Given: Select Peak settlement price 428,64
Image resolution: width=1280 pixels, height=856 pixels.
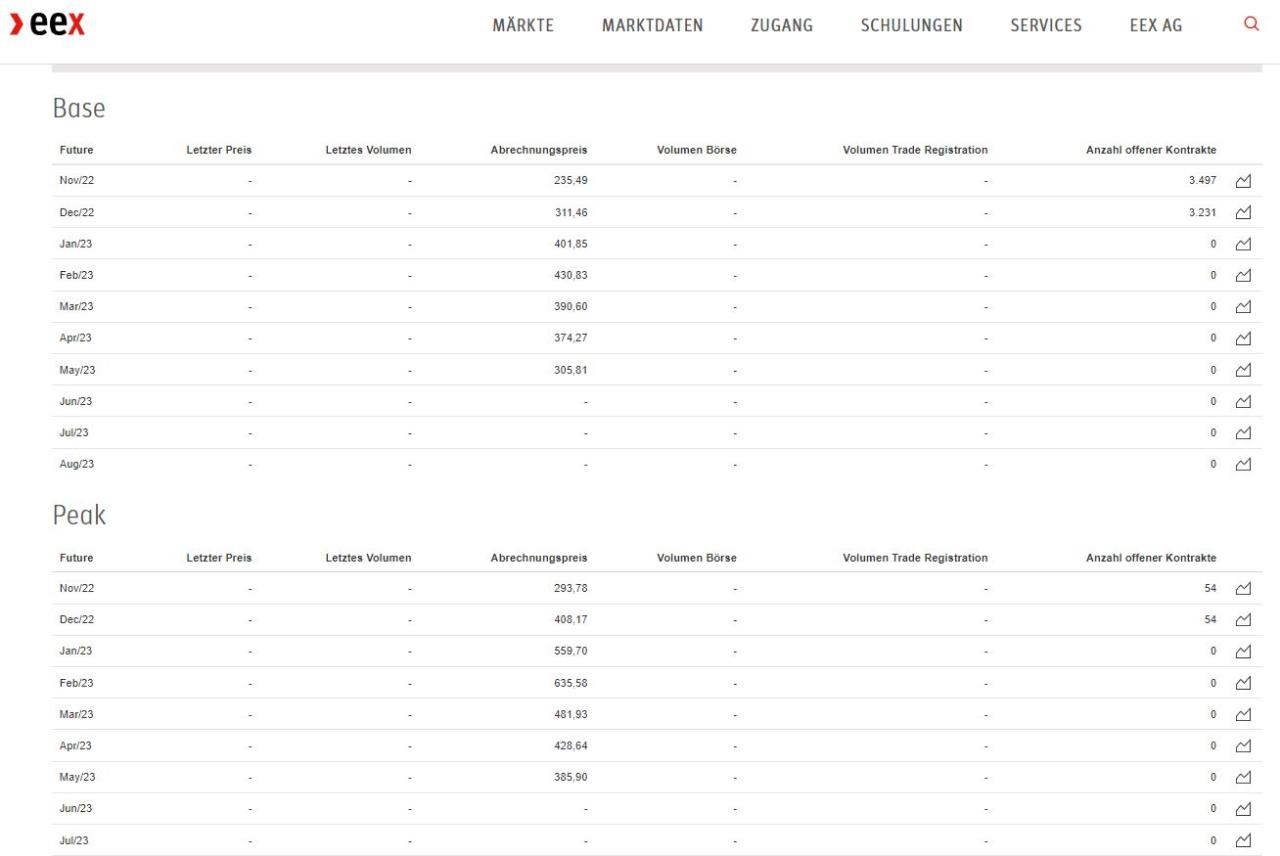Looking at the screenshot, I should 571,746.
